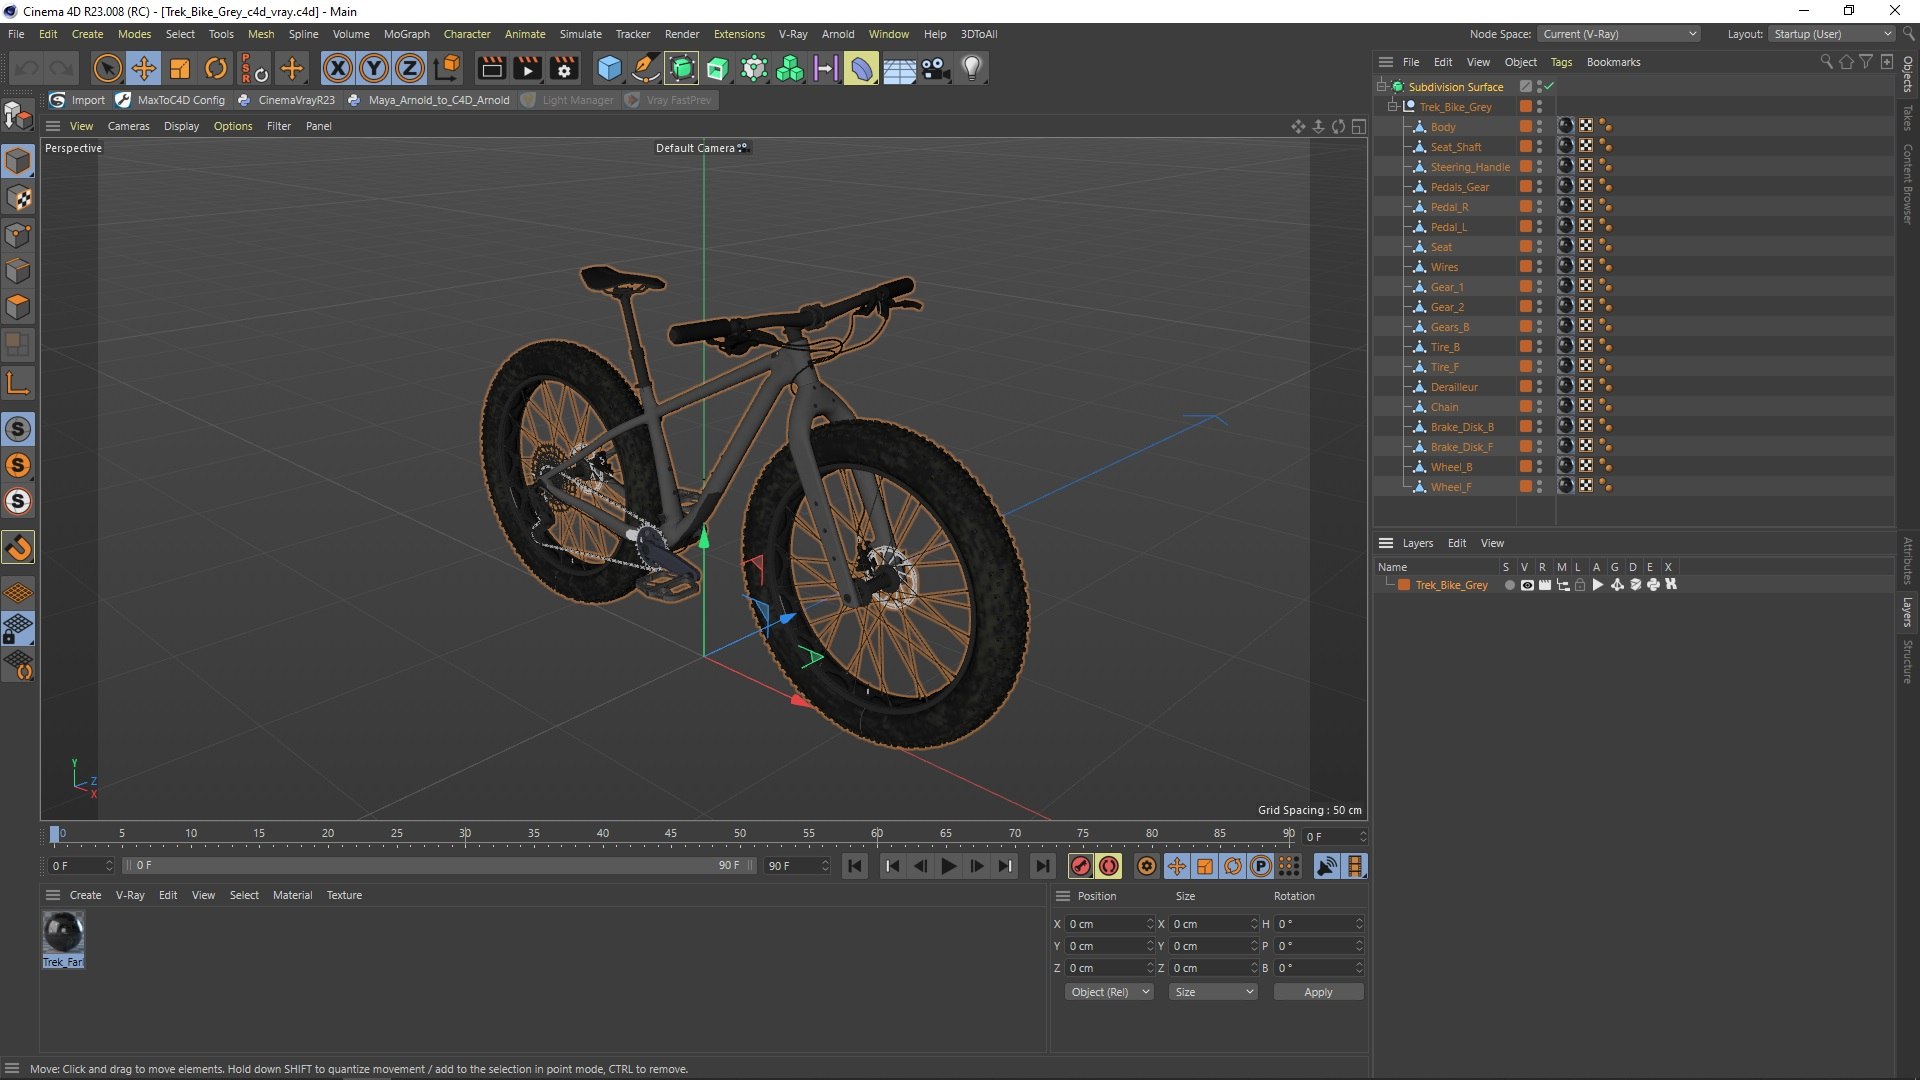Viewport: 1920px width, 1080px height.
Task: Select the Rotate tool
Action: point(216,69)
